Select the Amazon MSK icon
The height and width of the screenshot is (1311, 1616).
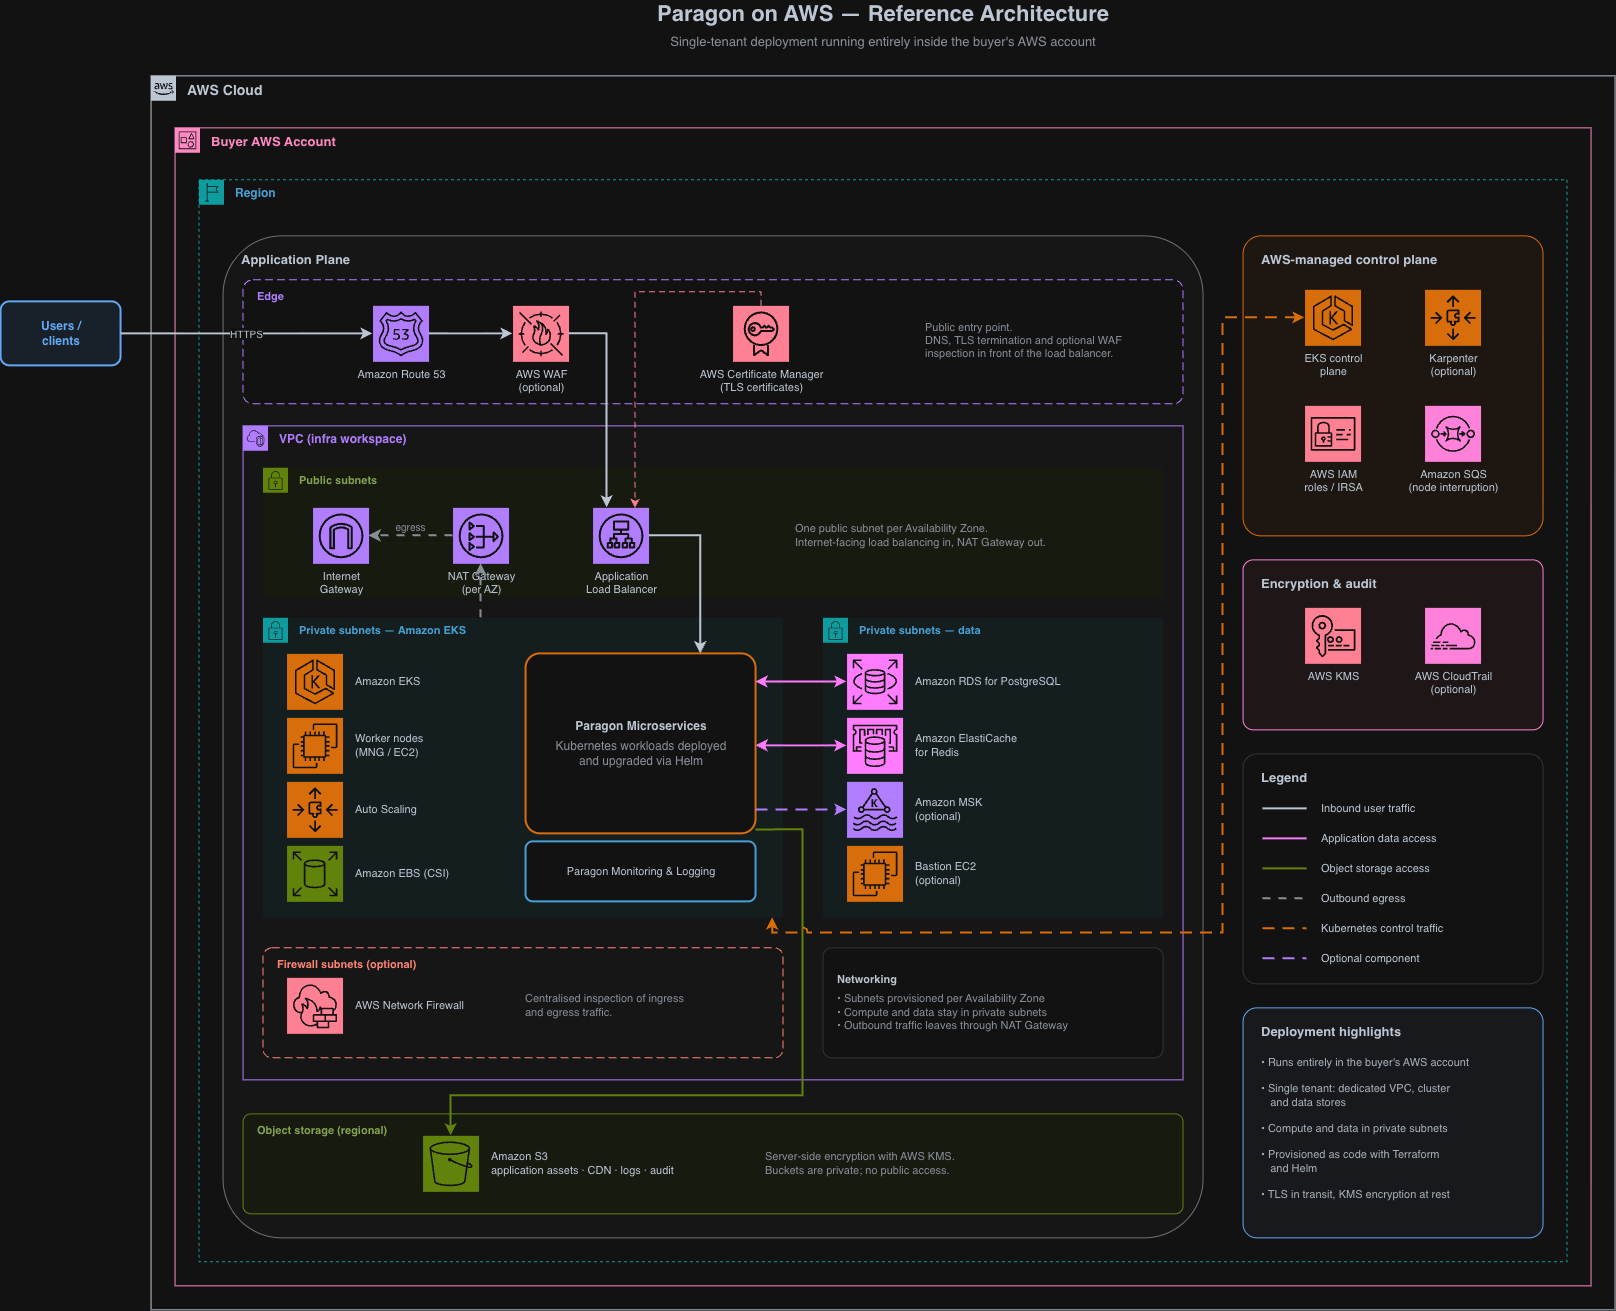(x=875, y=810)
